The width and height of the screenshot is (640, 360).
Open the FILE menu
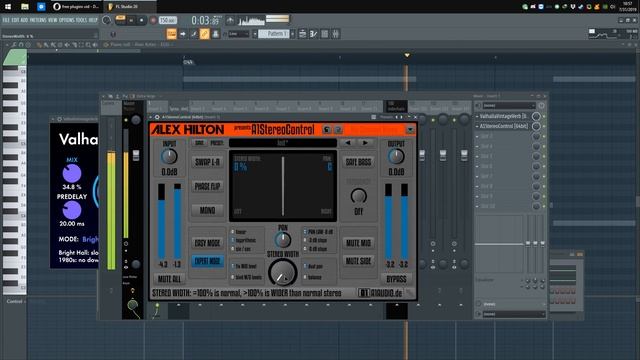pos(6,20)
